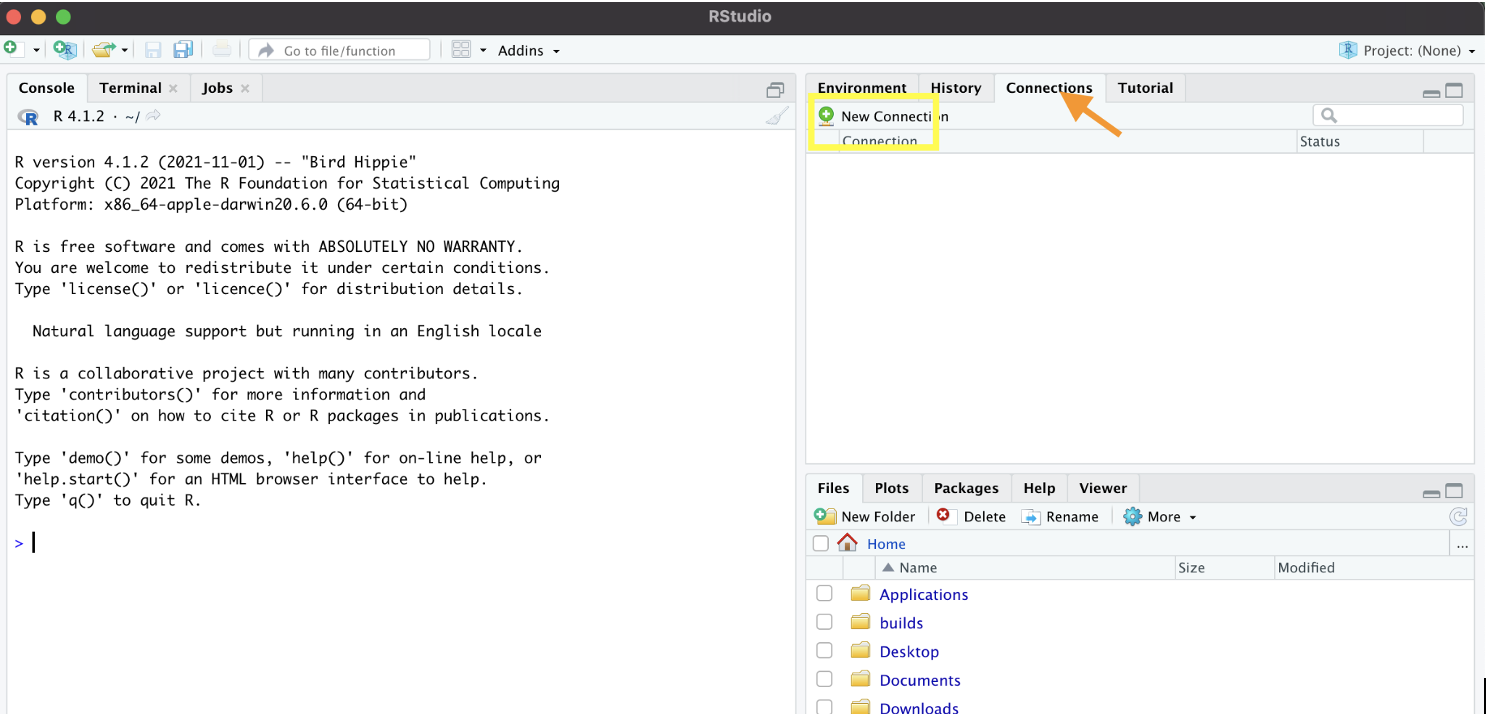Open the Applications folder link
Viewport: 1488px width, 720px height.
coord(923,594)
